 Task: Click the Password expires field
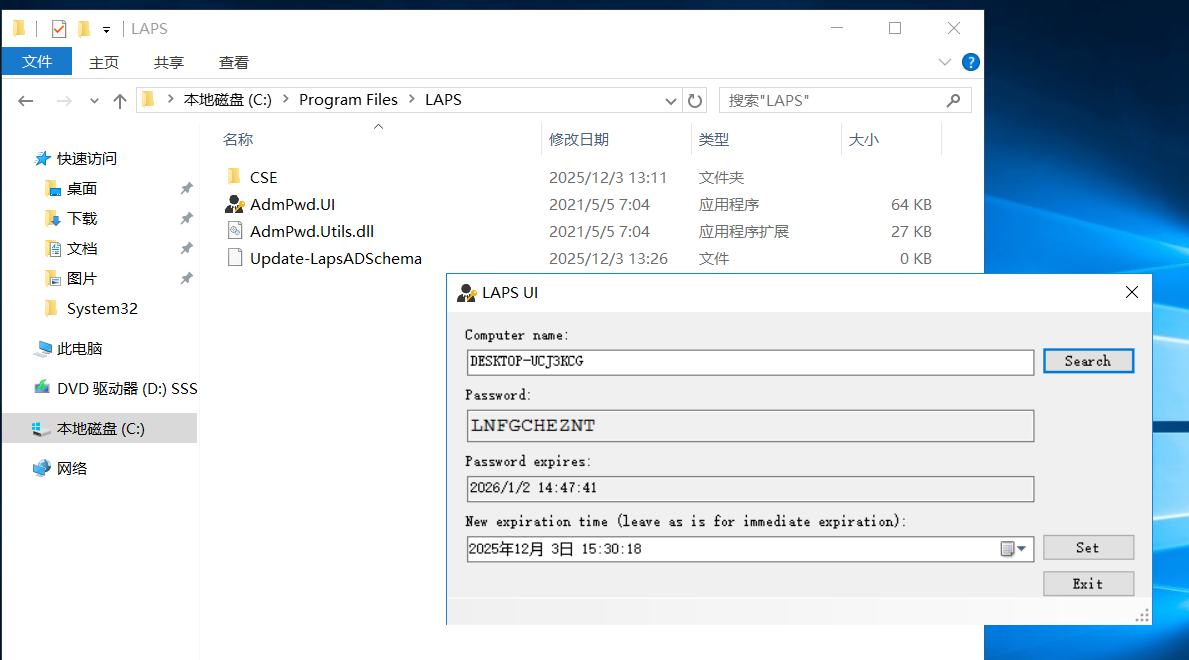tap(750, 489)
